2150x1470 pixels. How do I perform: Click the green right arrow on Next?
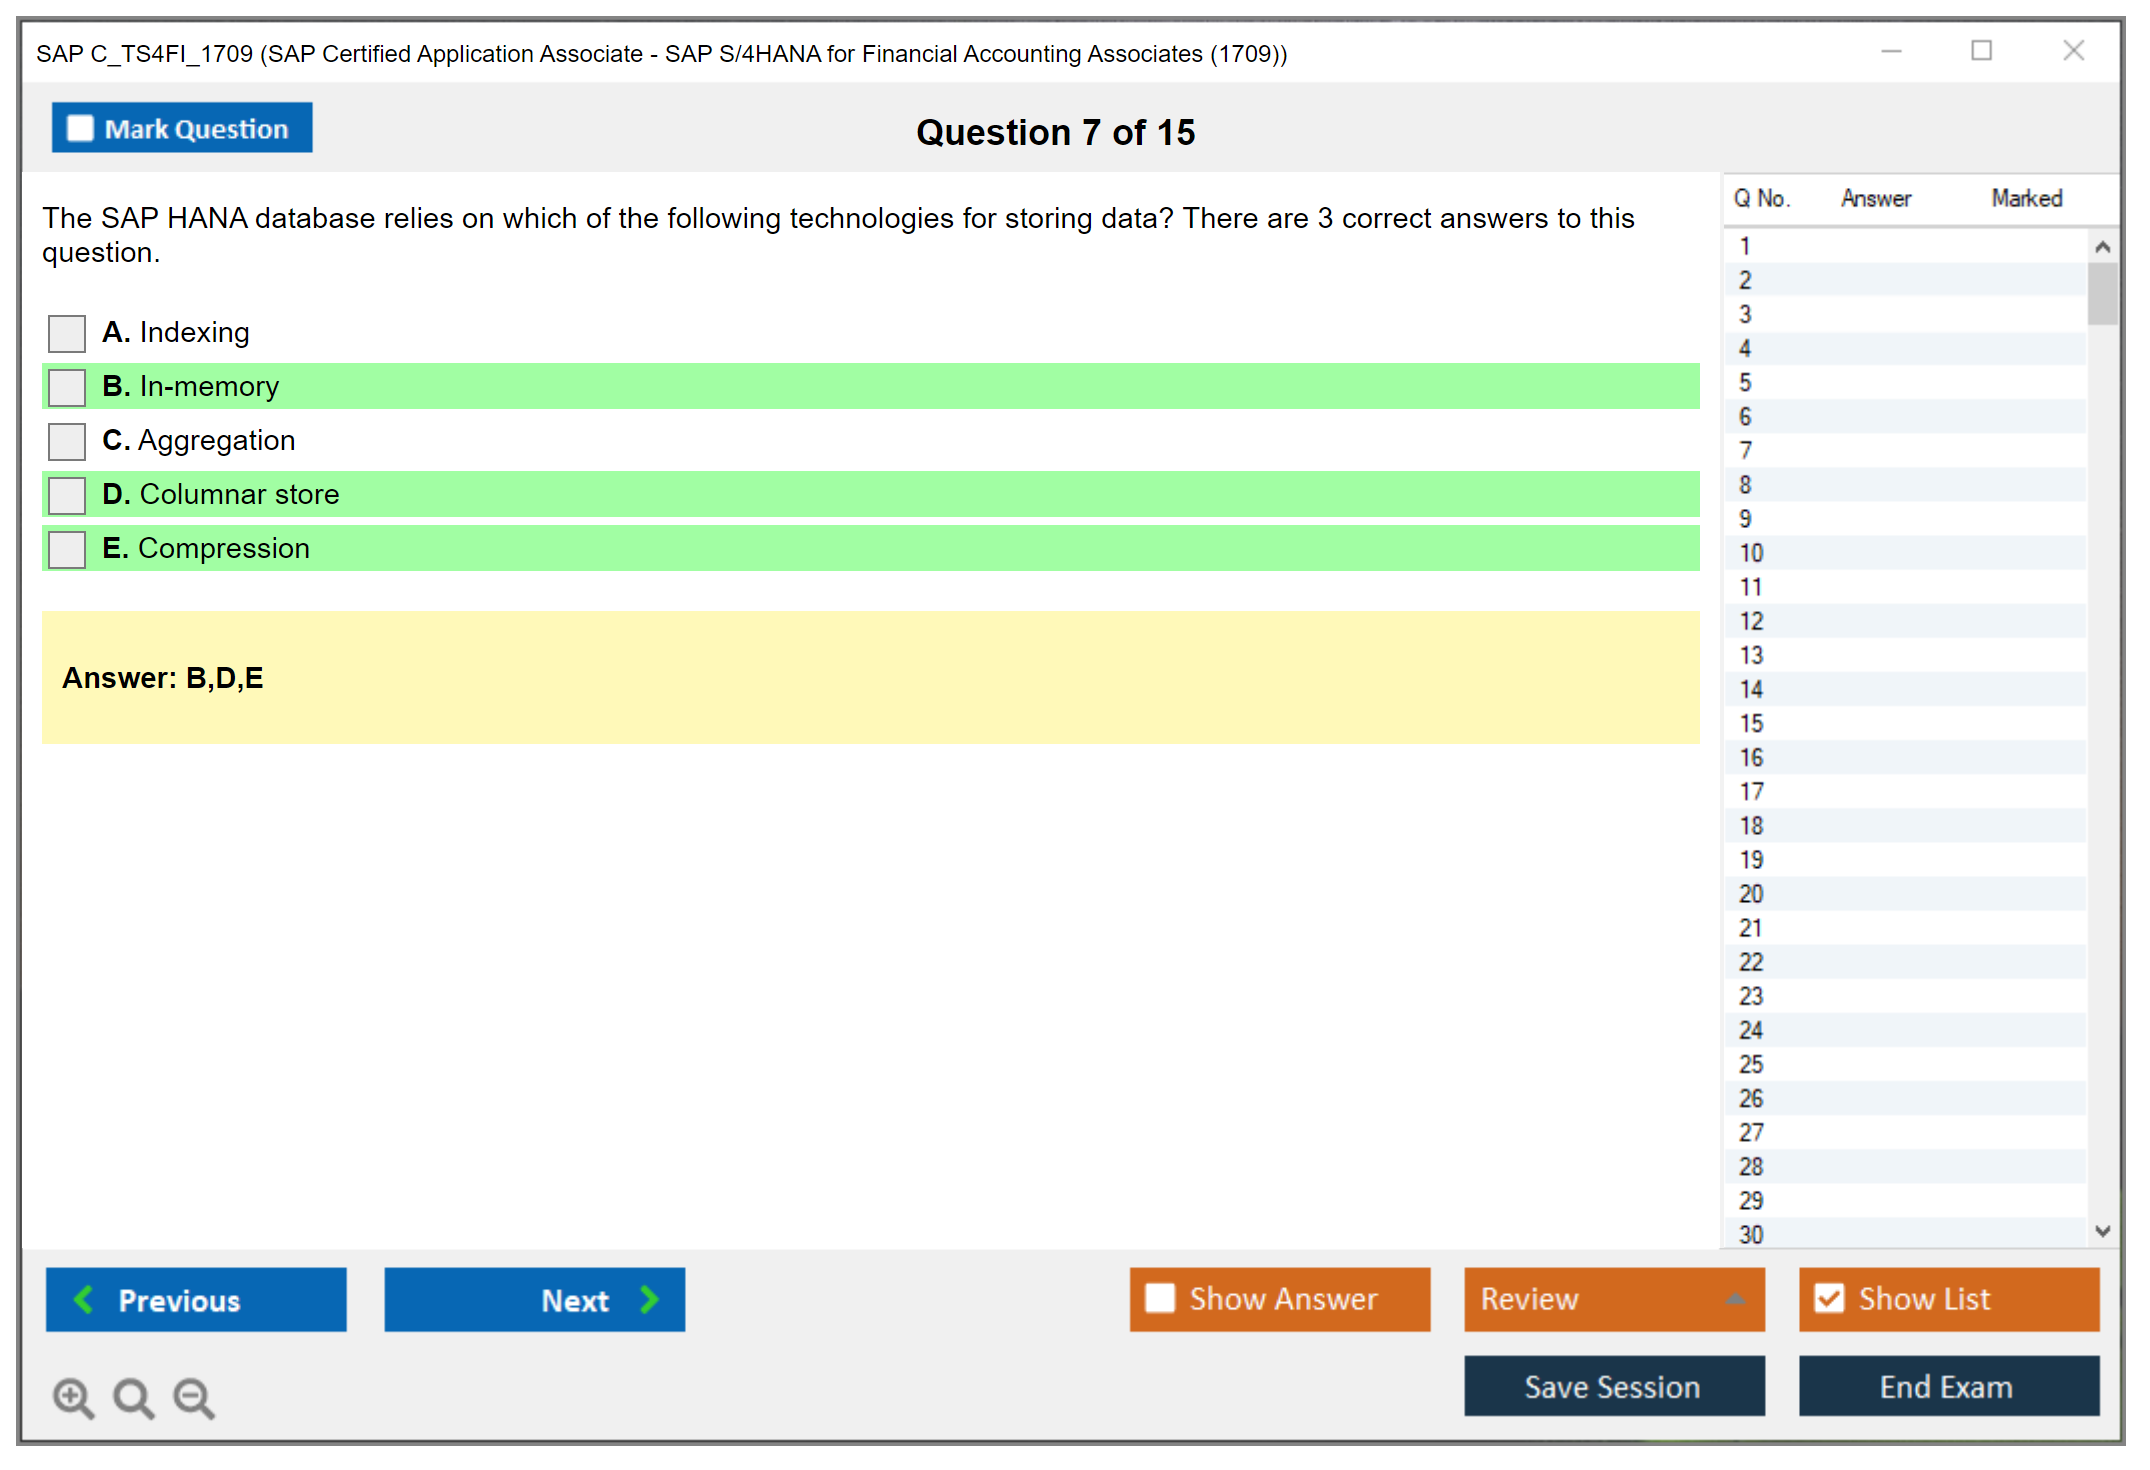[650, 1299]
